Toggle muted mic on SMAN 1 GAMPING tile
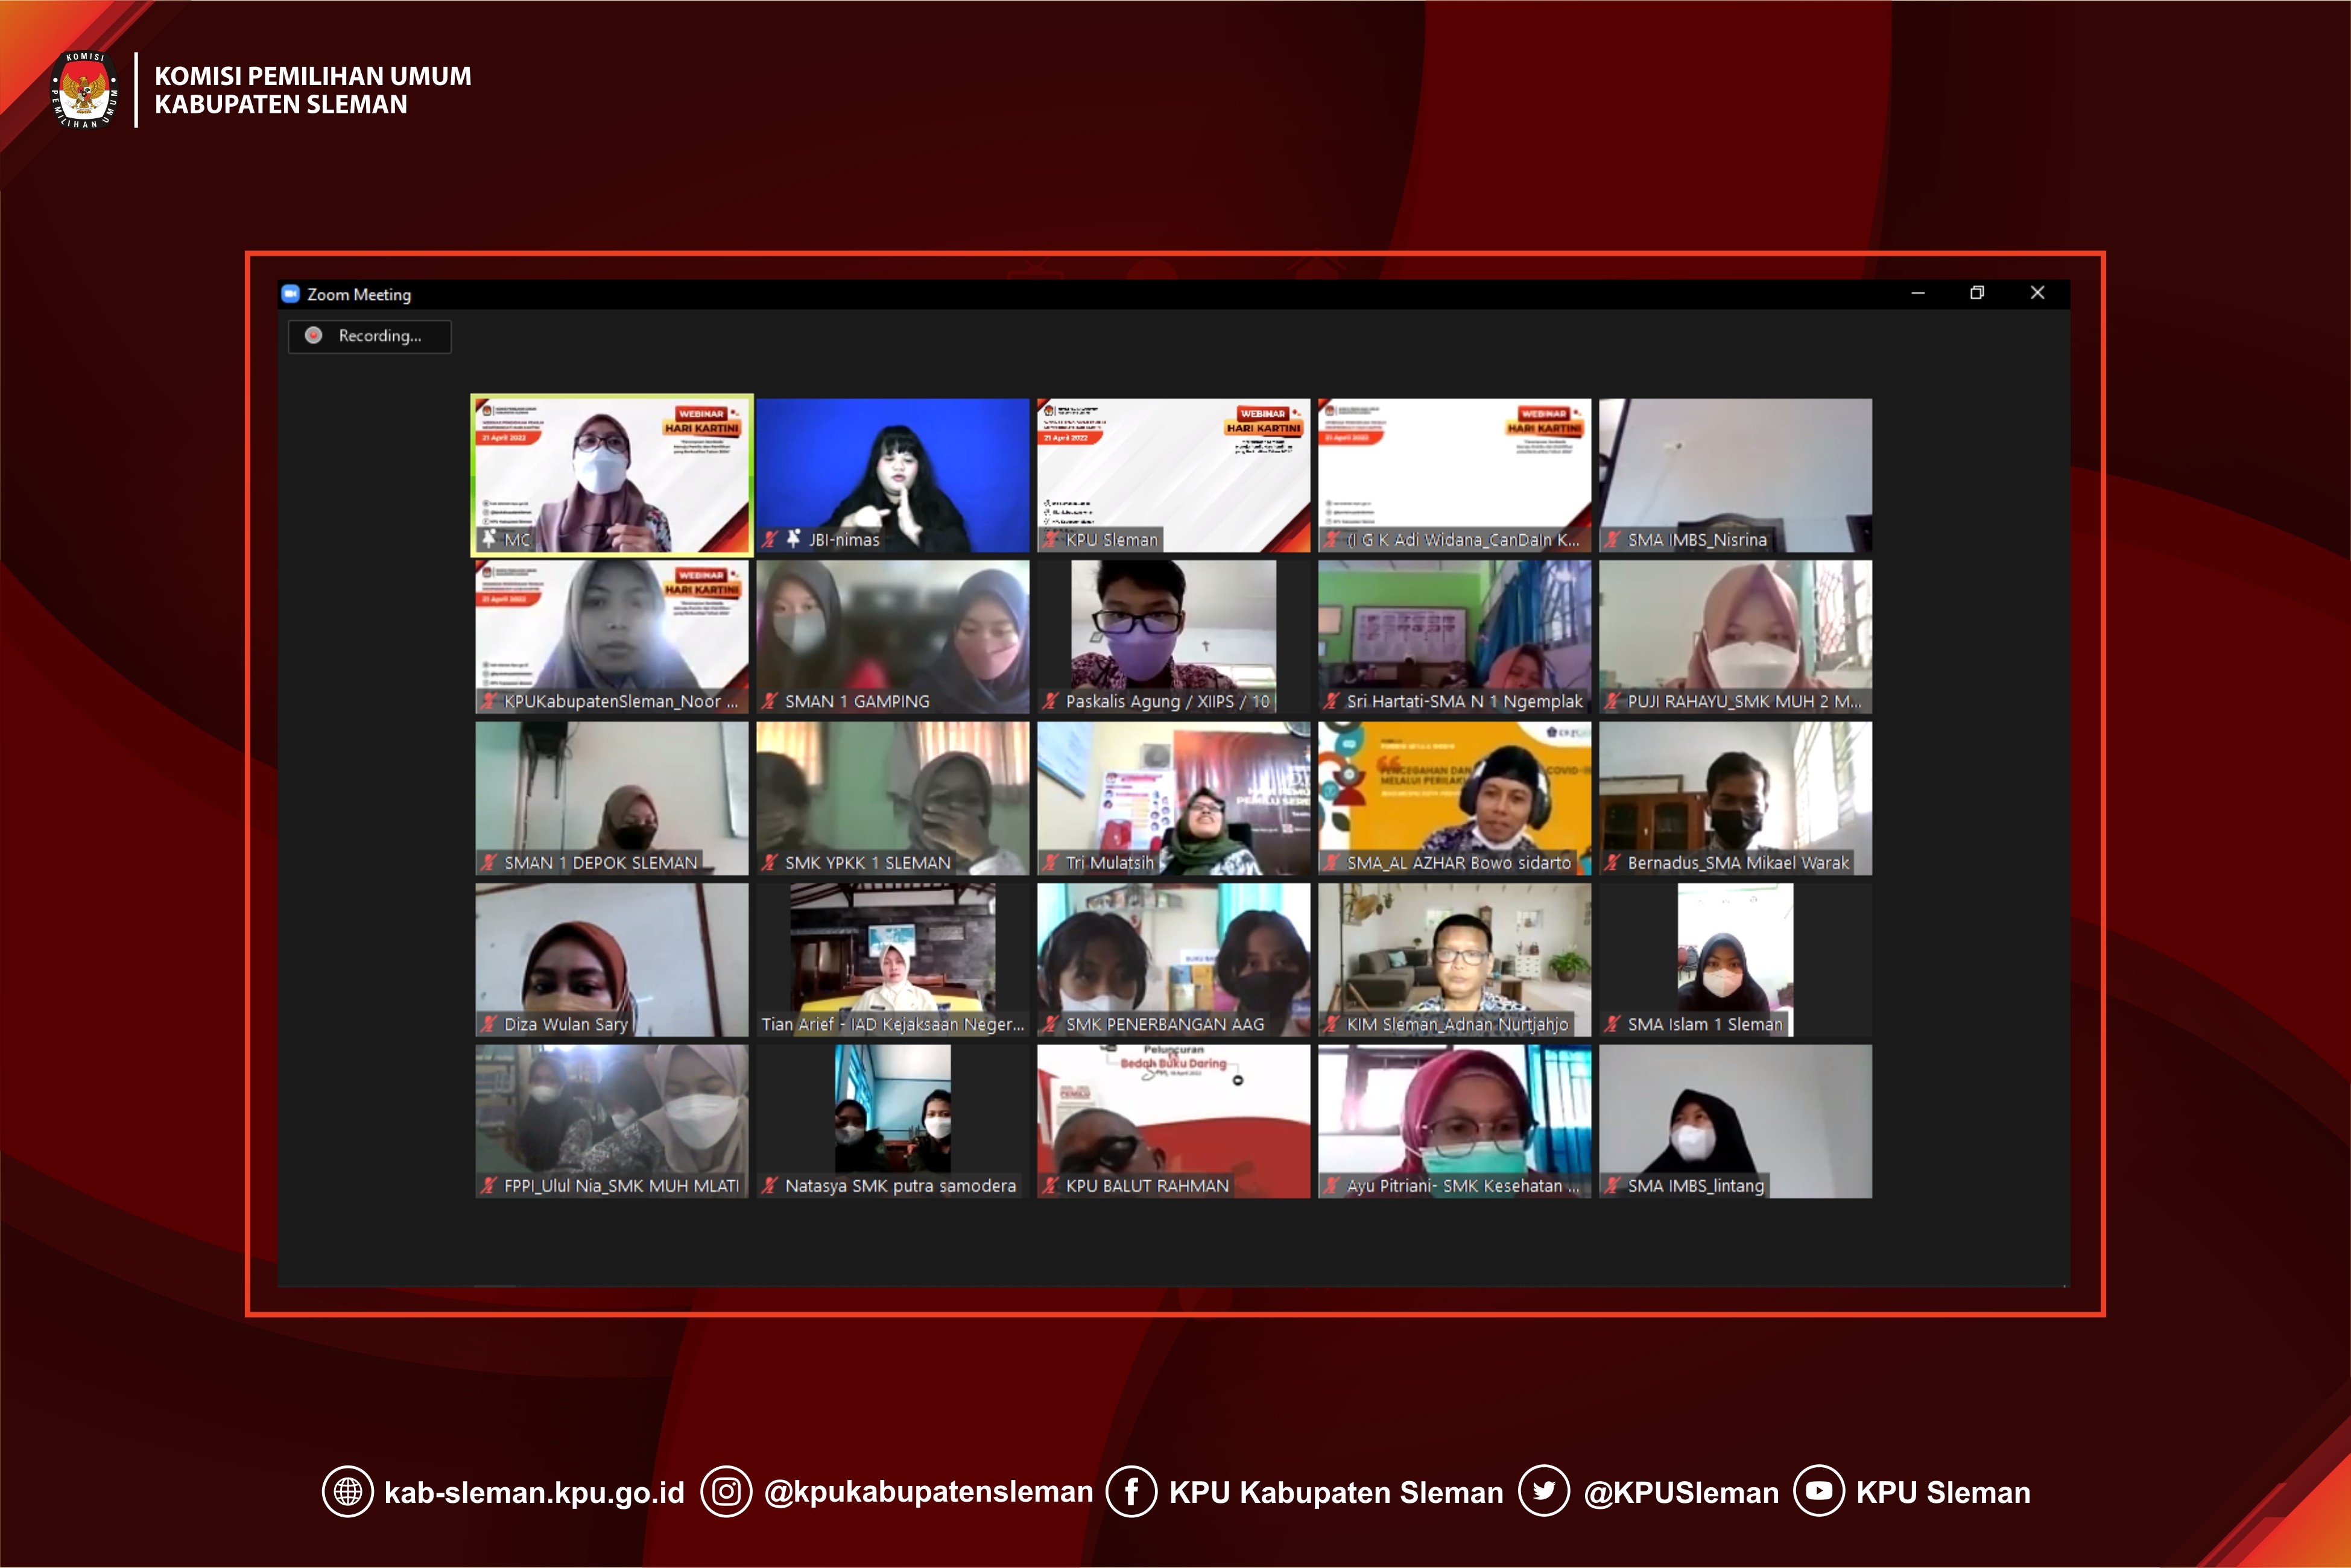 tap(770, 701)
